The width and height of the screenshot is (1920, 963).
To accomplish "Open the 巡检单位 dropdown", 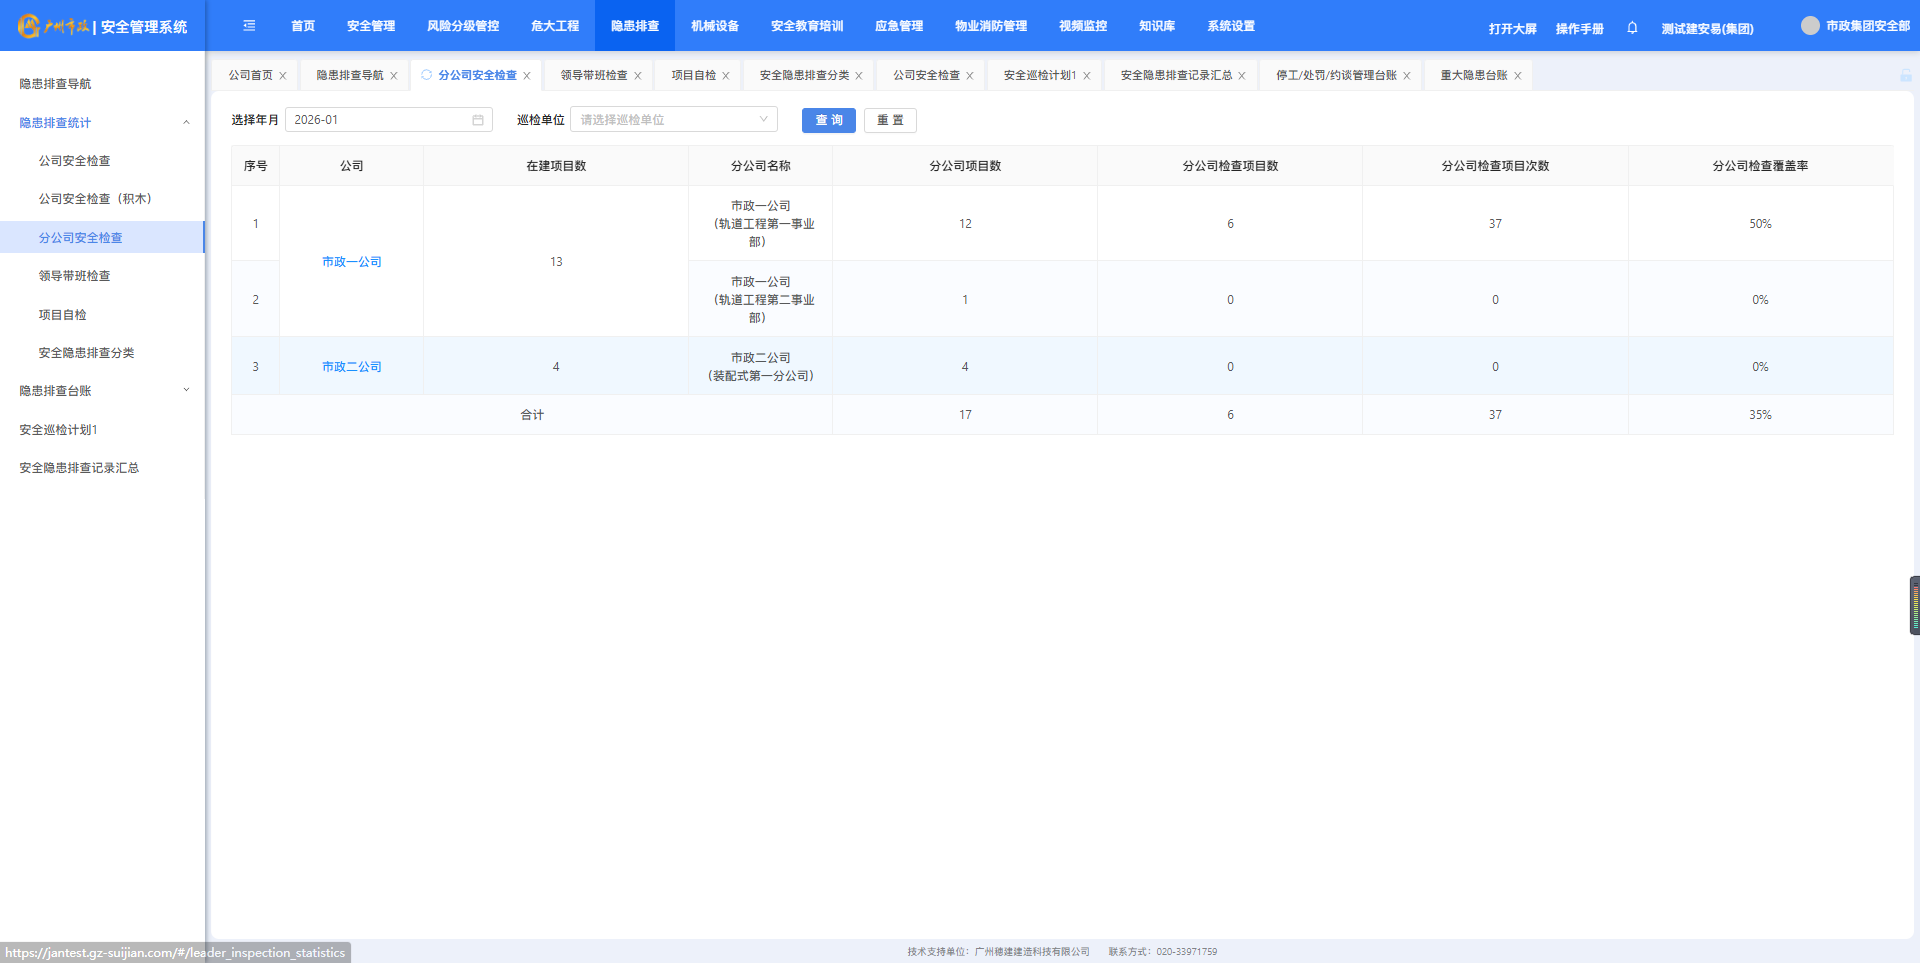I will pos(673,120).
